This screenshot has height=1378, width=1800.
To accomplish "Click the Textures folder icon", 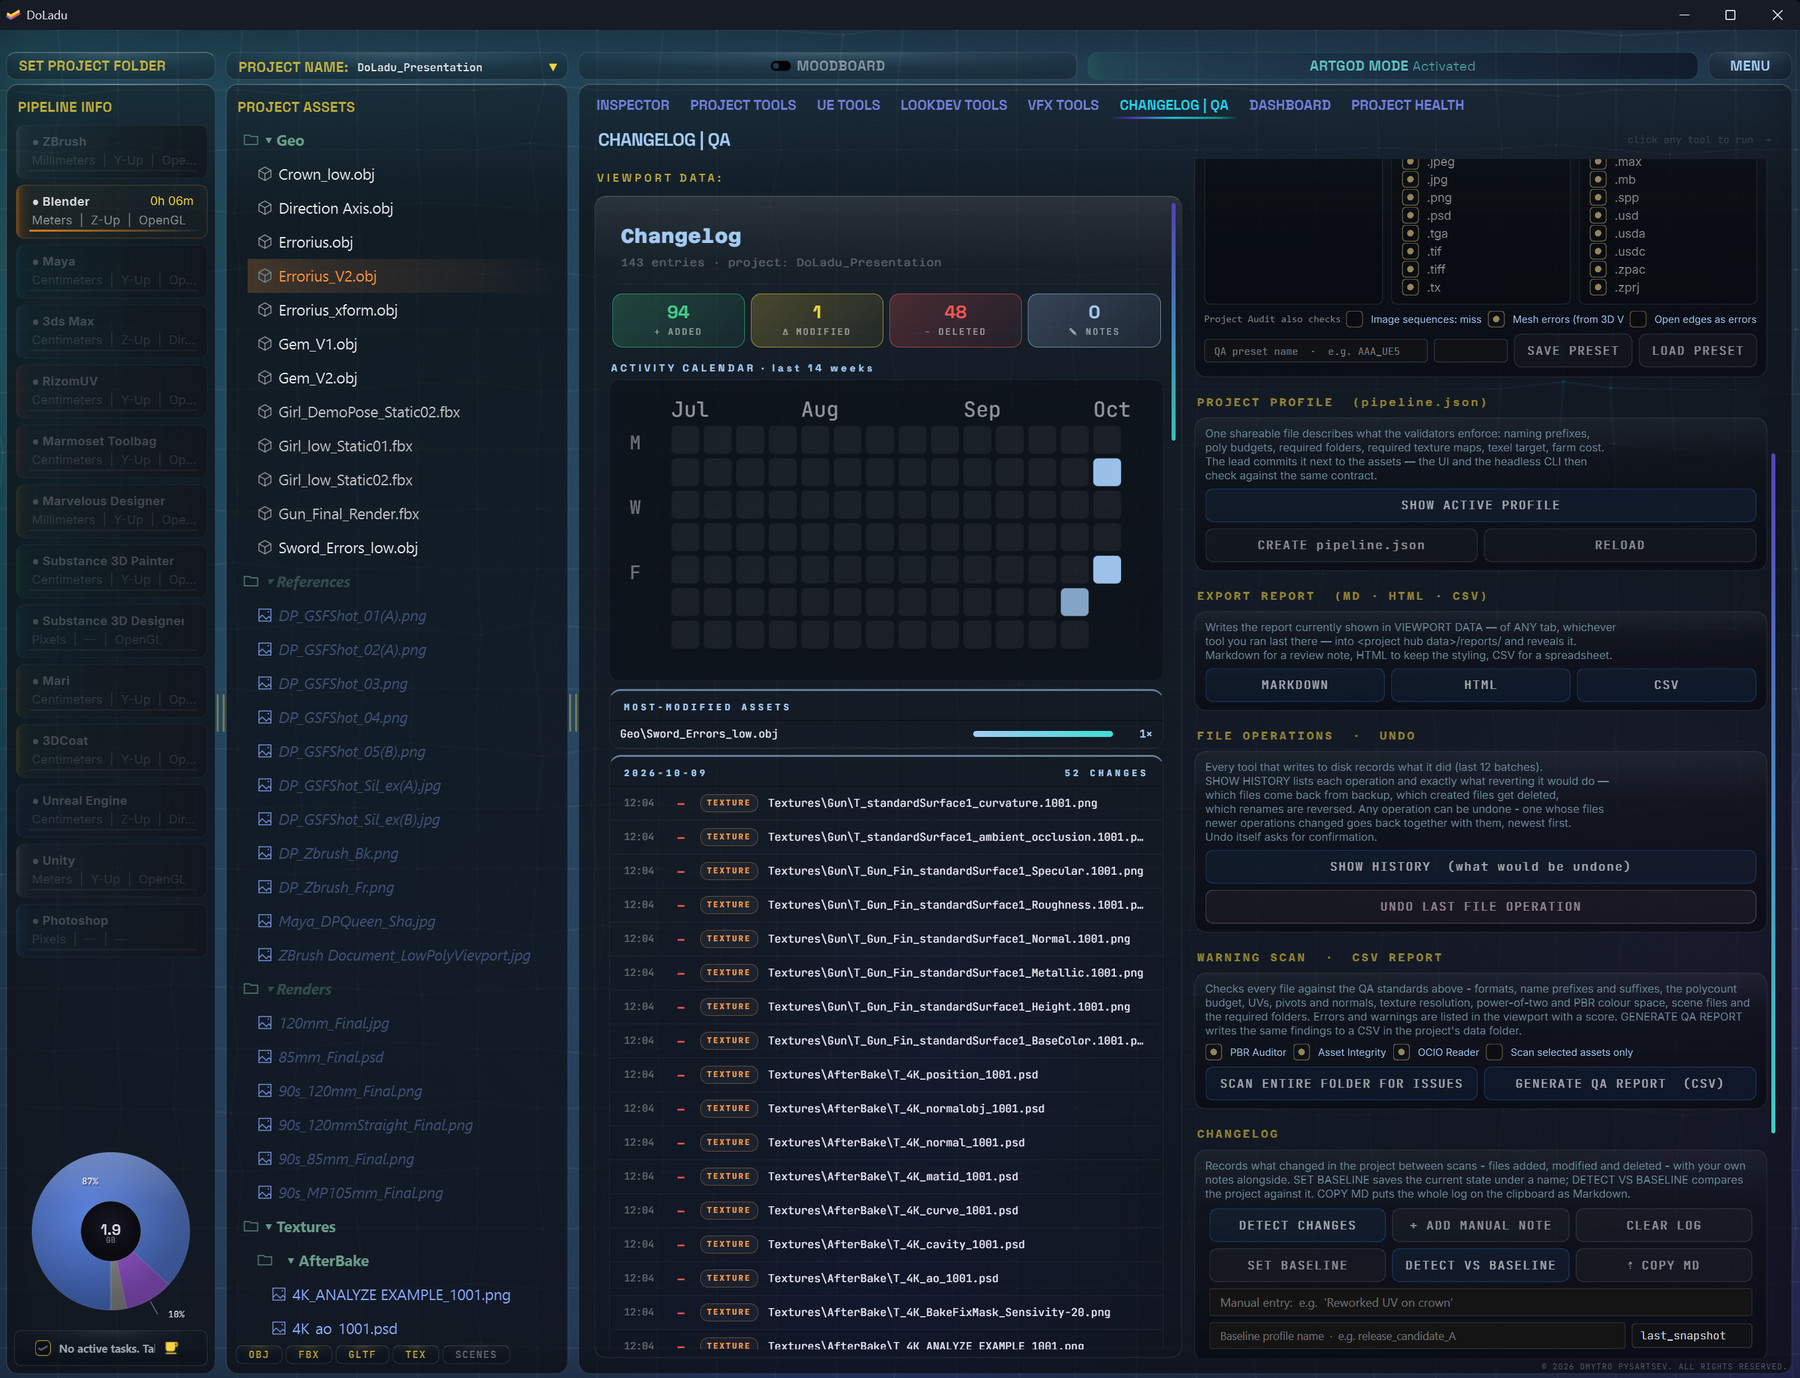I will tap(251, 1227).
